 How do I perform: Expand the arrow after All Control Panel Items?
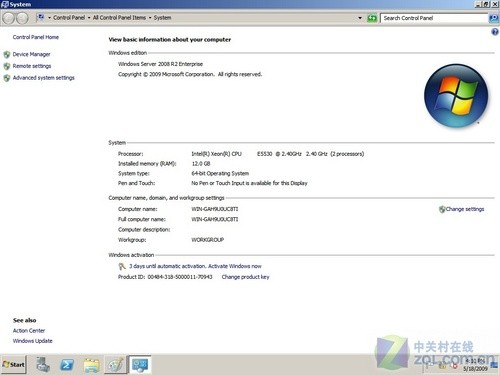tap(150, 18)
